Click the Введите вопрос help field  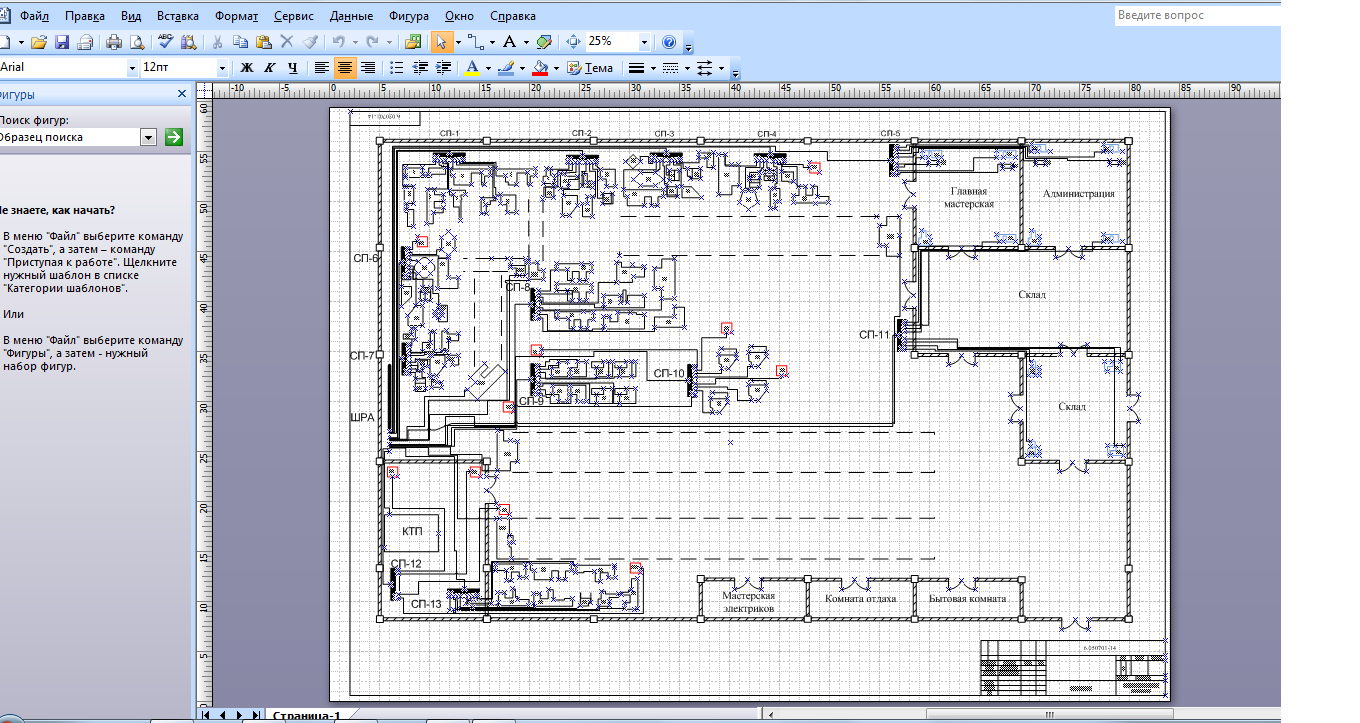[x=1196, y=15]
